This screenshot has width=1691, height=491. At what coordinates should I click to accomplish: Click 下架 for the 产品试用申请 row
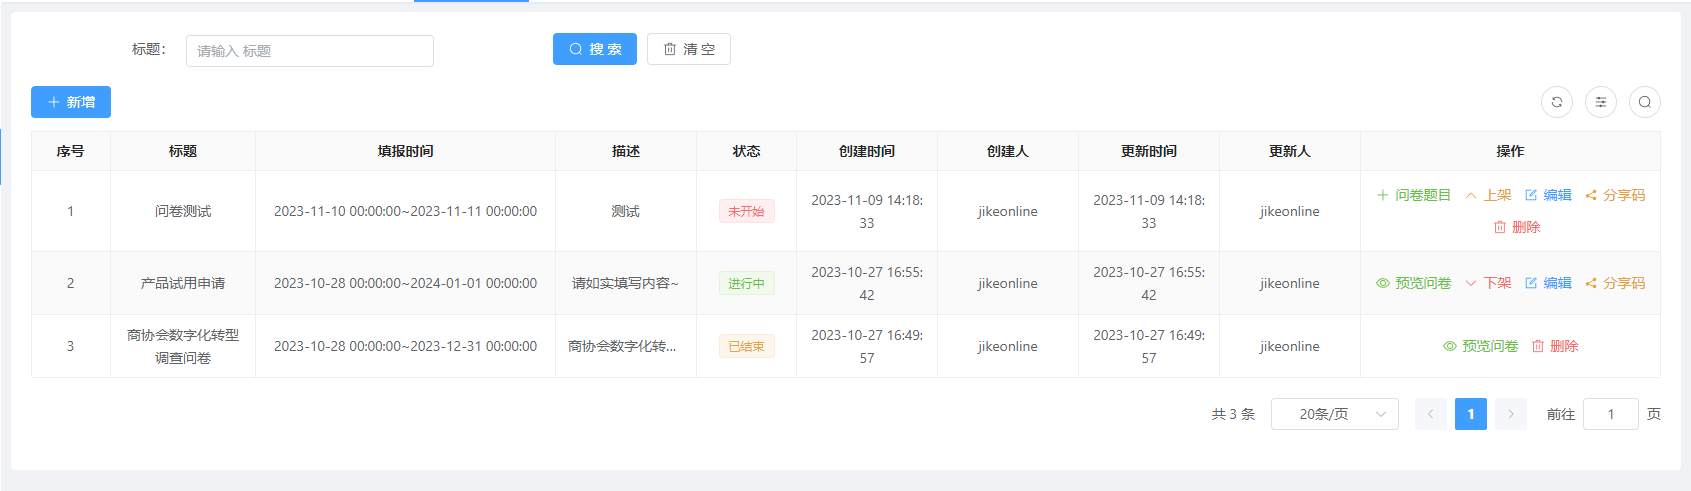click(x=1488, y=283)
